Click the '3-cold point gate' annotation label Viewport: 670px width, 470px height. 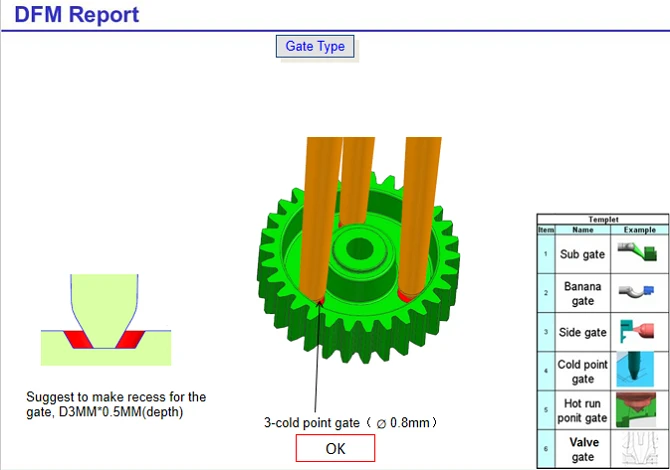[351, 423]
